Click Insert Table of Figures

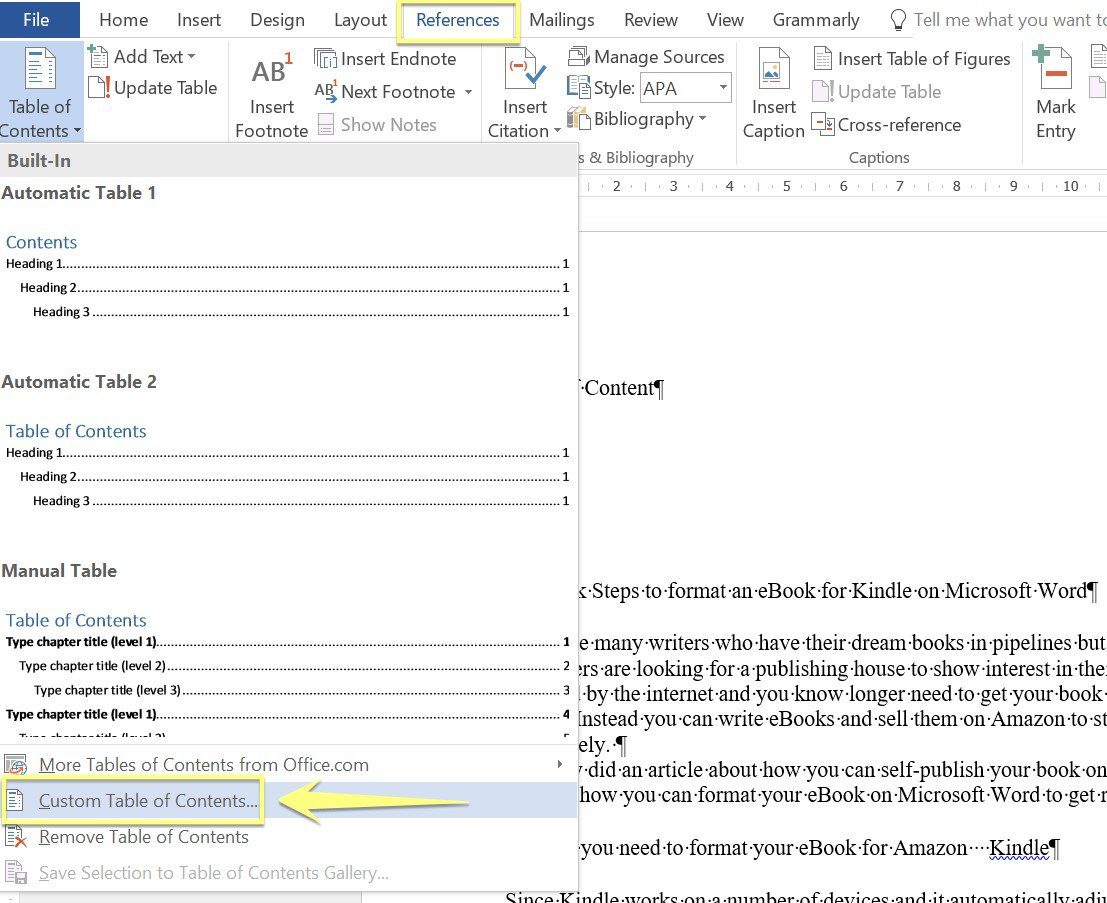coord(911,59)
